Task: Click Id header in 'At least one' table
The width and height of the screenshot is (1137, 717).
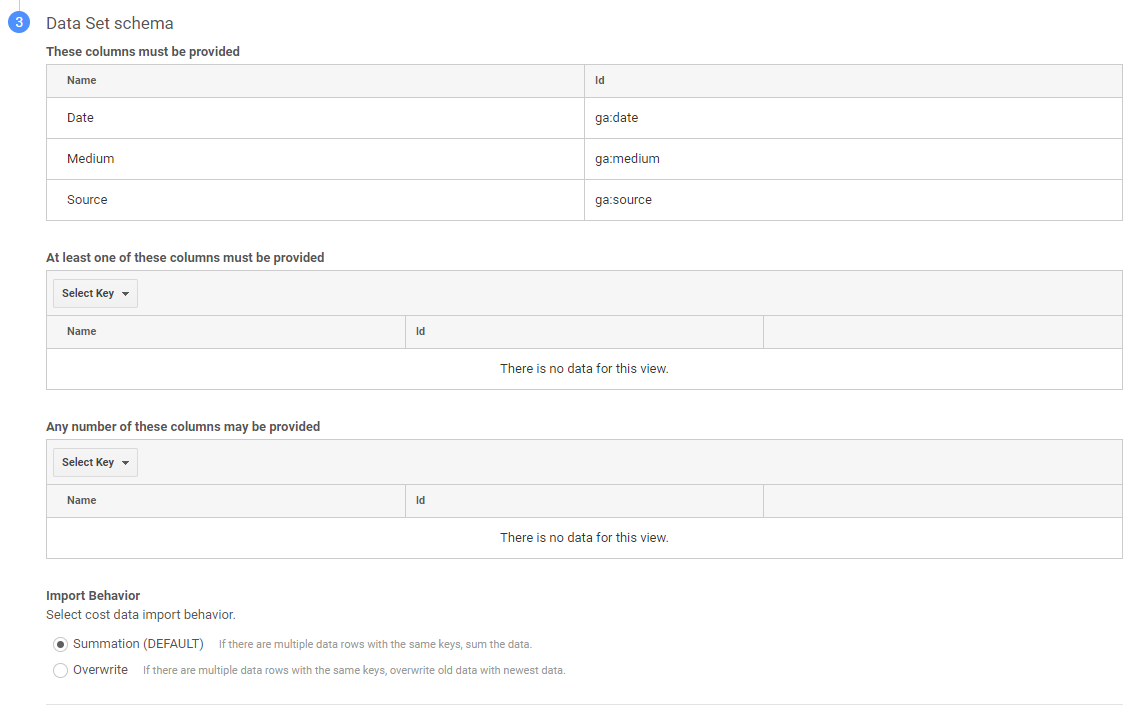Action: click(420, 331)
